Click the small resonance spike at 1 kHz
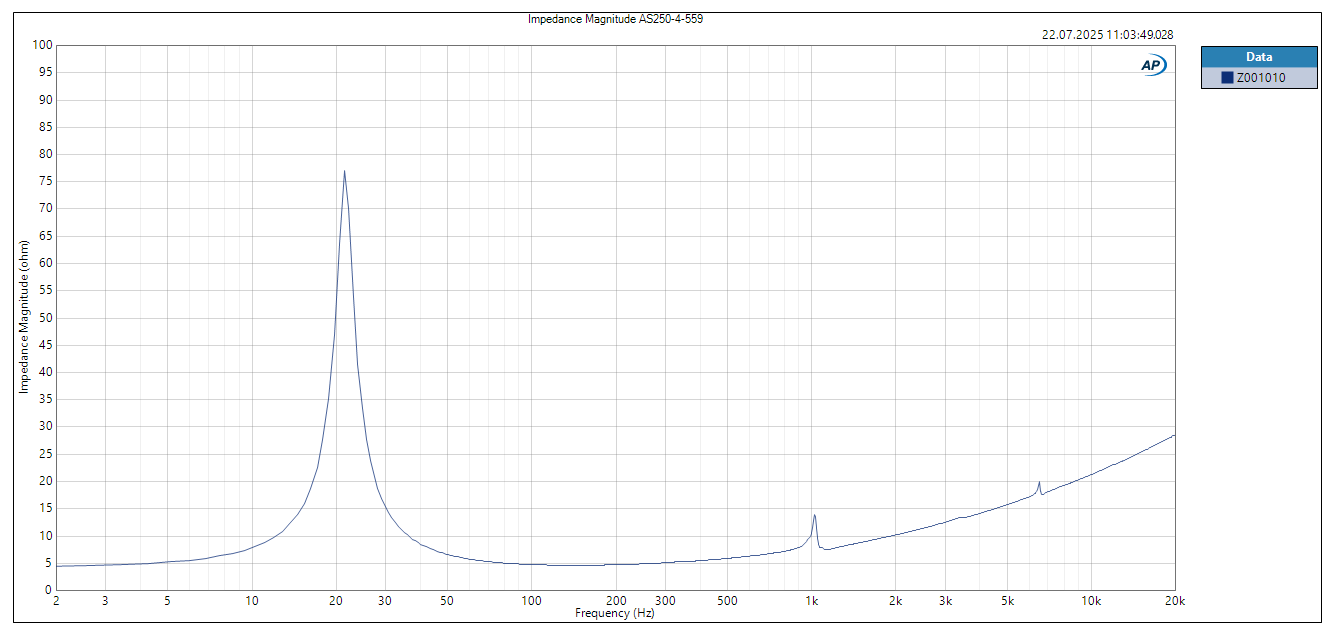The height and width of the screenshot is (635, 1335). [816, 515]
